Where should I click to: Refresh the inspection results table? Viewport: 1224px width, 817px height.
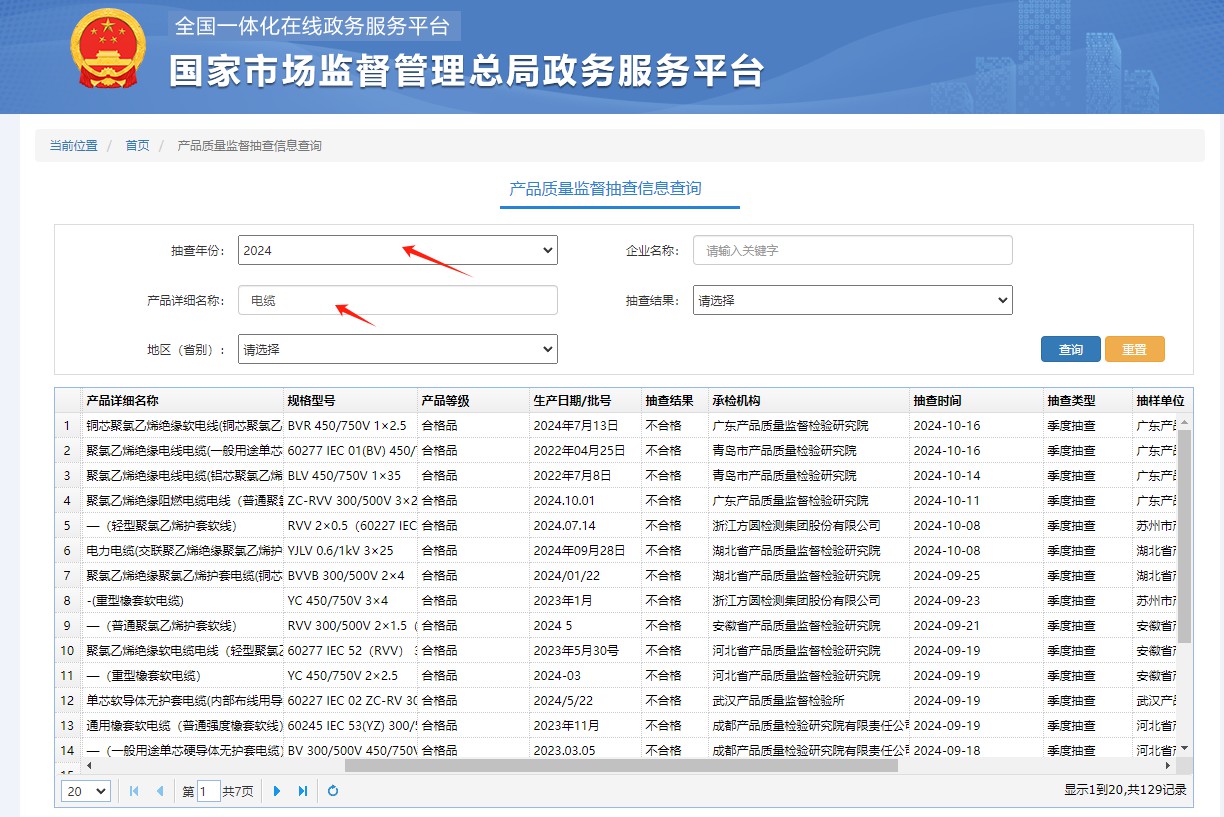333,791
